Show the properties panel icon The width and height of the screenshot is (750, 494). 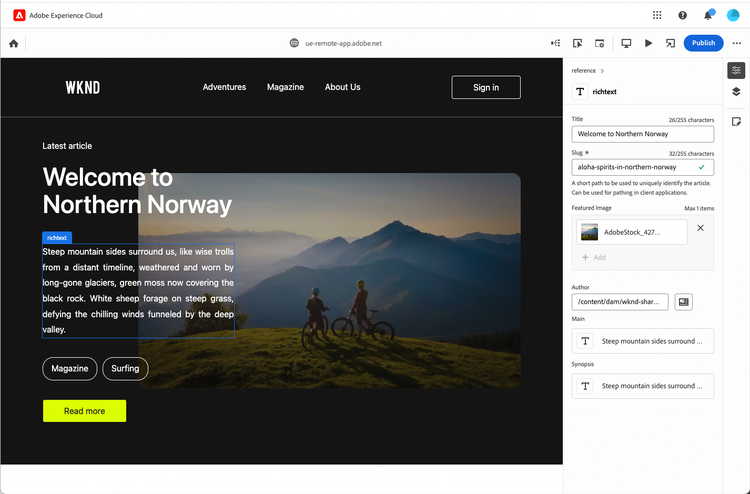pos(736,71)
